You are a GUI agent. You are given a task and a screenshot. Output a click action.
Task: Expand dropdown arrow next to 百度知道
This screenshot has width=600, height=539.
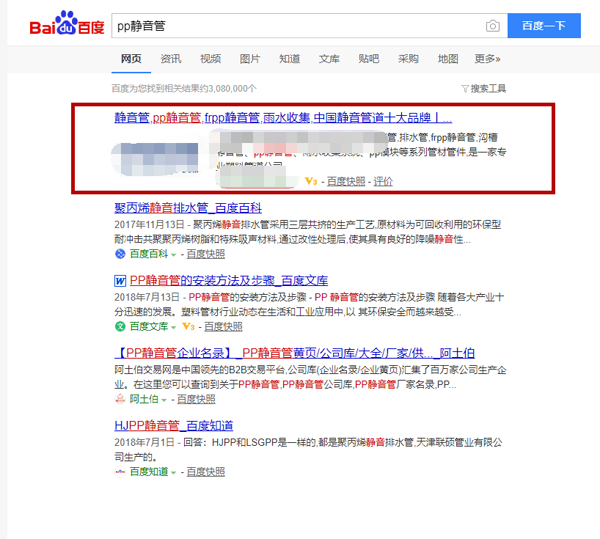173,473
